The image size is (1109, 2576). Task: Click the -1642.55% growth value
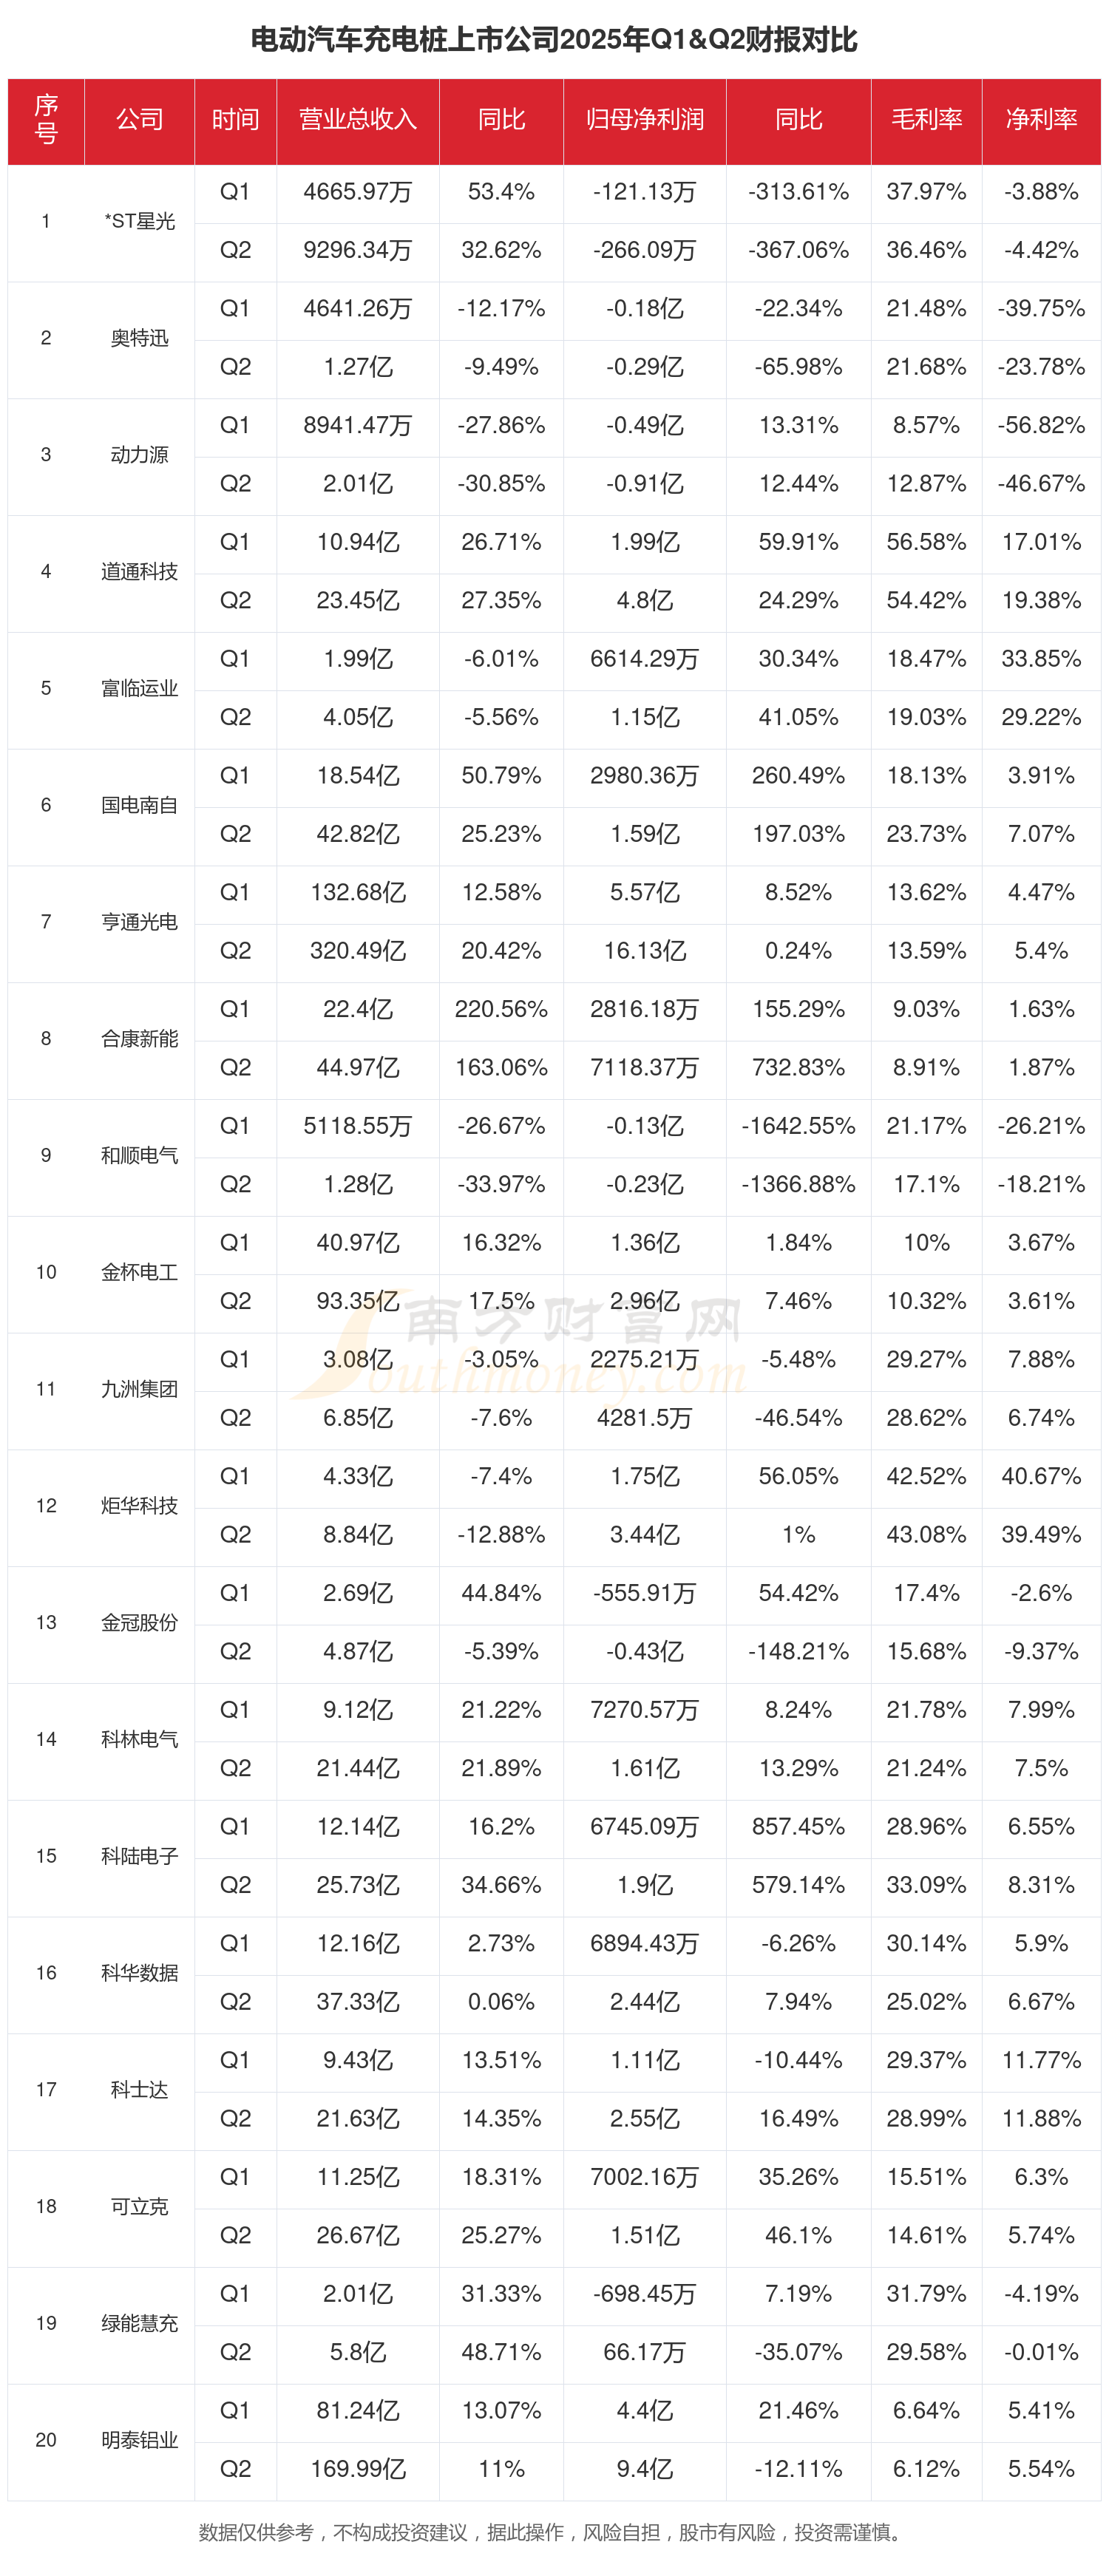pos(798,1125)
